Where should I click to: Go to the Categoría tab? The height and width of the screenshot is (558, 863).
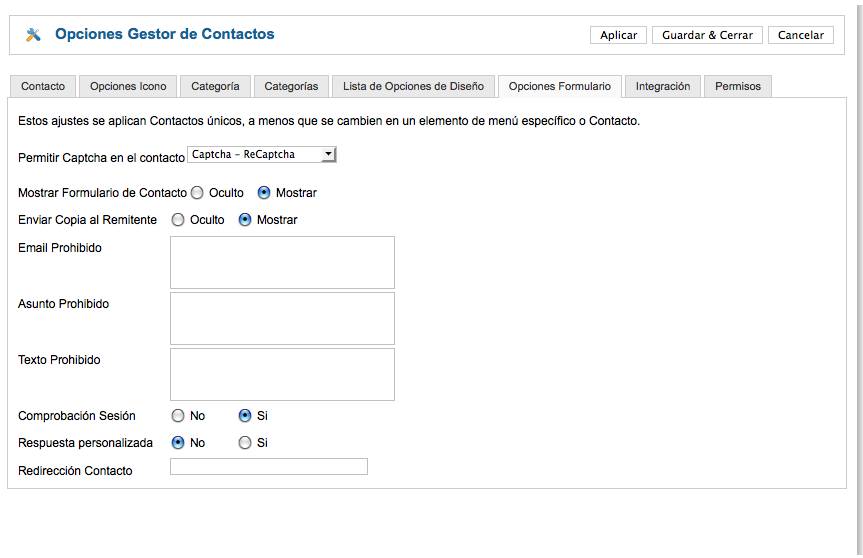pyautogui.click(x=215, y=86)
